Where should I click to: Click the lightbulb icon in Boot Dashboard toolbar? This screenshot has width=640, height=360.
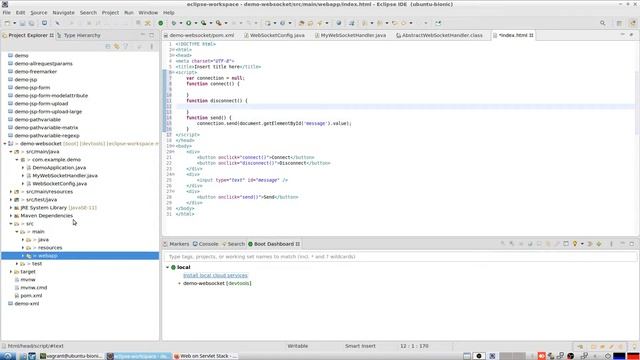pos(575,244)
